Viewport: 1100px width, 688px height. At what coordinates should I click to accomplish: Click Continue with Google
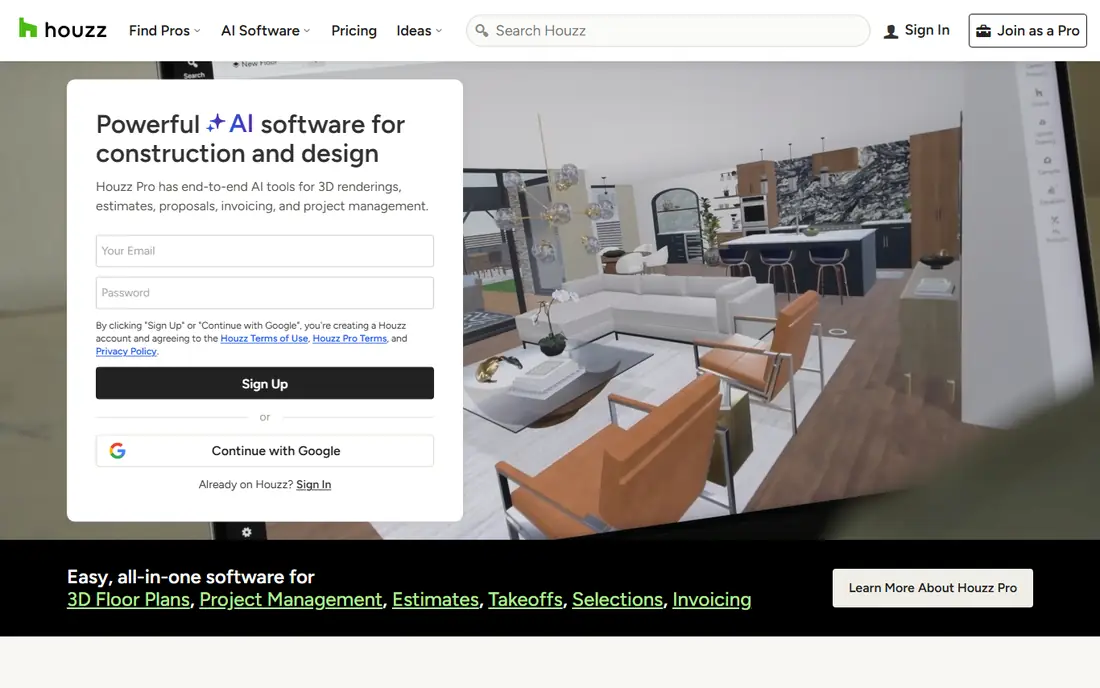point(264,451)
